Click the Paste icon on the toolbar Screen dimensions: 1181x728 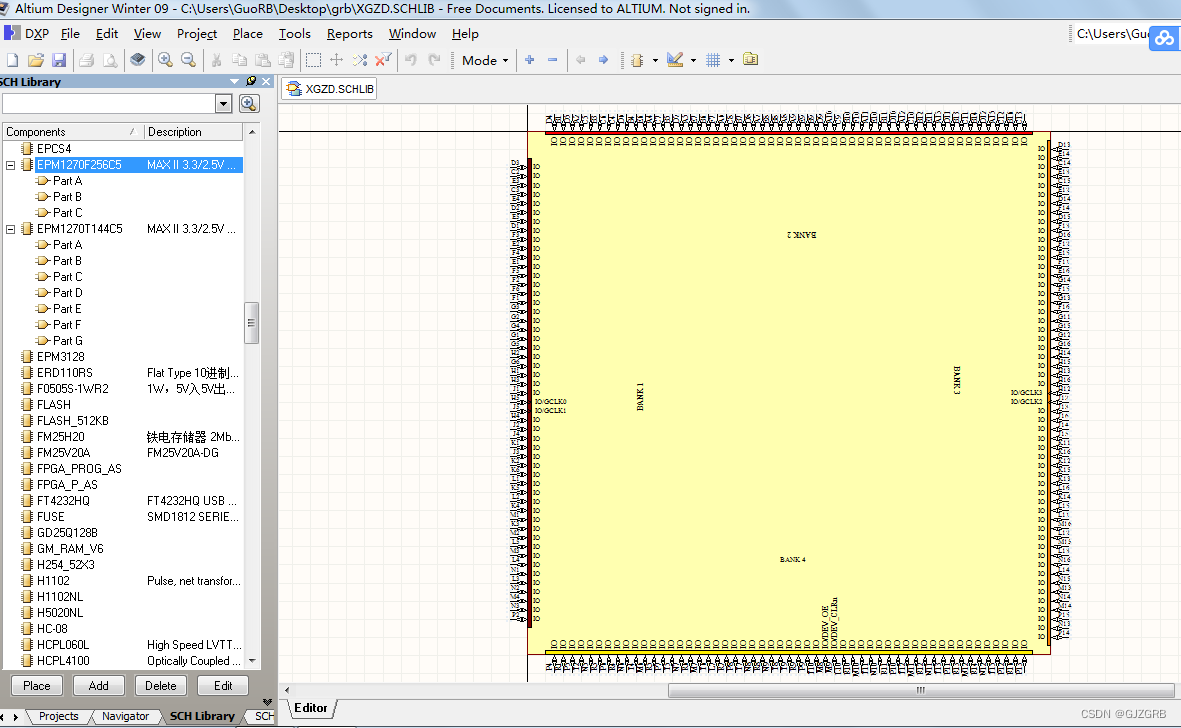pyautogui.click(x=262, y=60)
